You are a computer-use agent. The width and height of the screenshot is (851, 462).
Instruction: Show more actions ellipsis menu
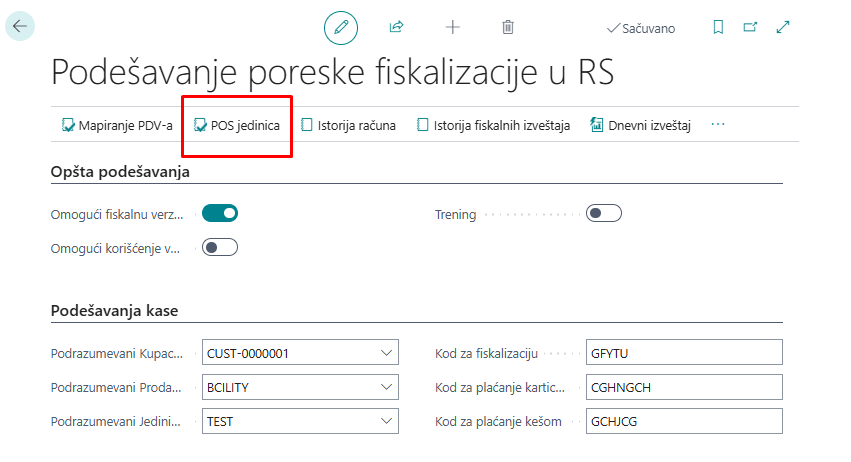tap(717, 125)
